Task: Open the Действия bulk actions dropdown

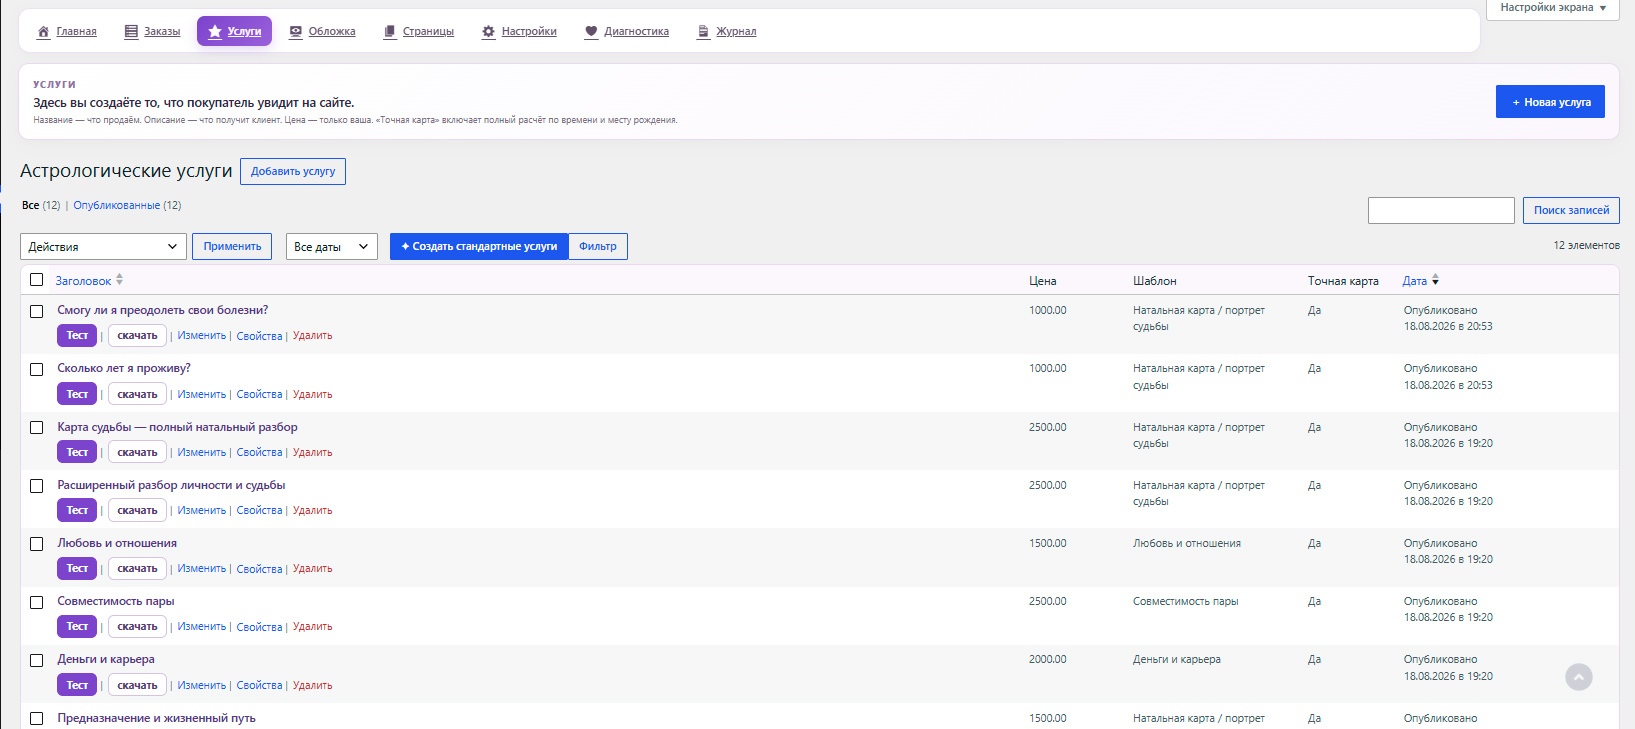Action: (103, 247)
